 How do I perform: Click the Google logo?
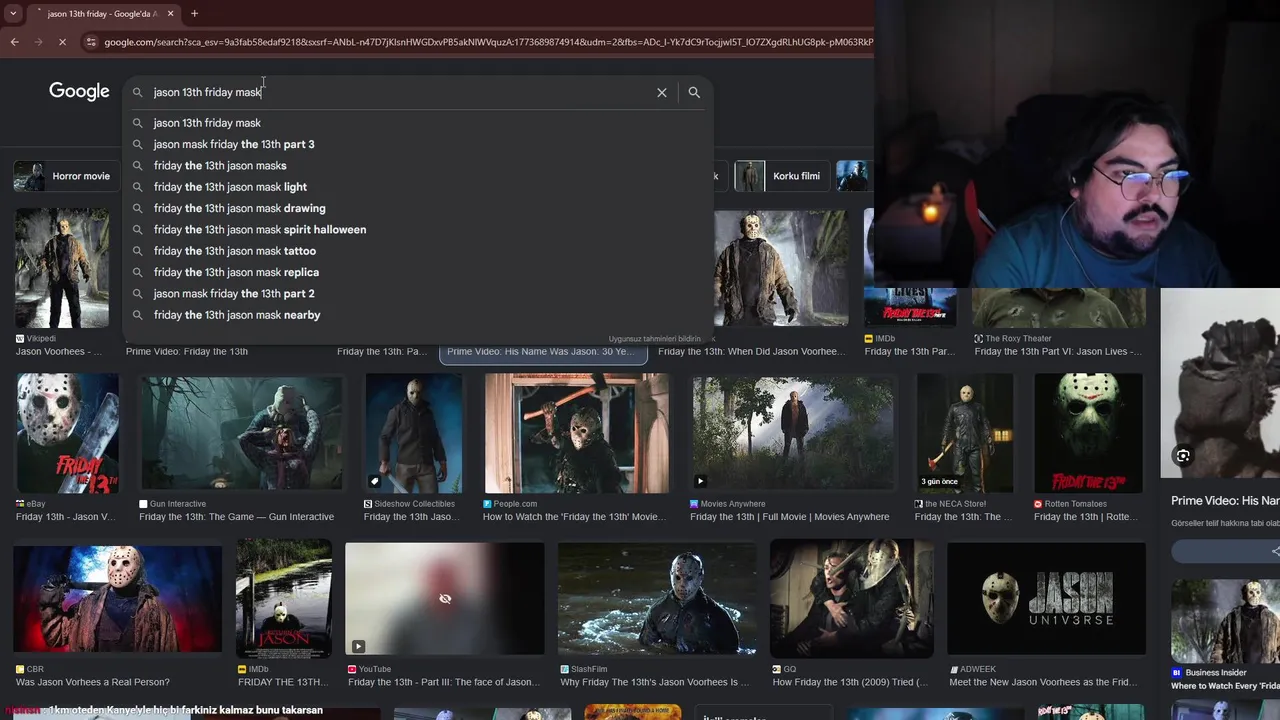coord(79,91)
